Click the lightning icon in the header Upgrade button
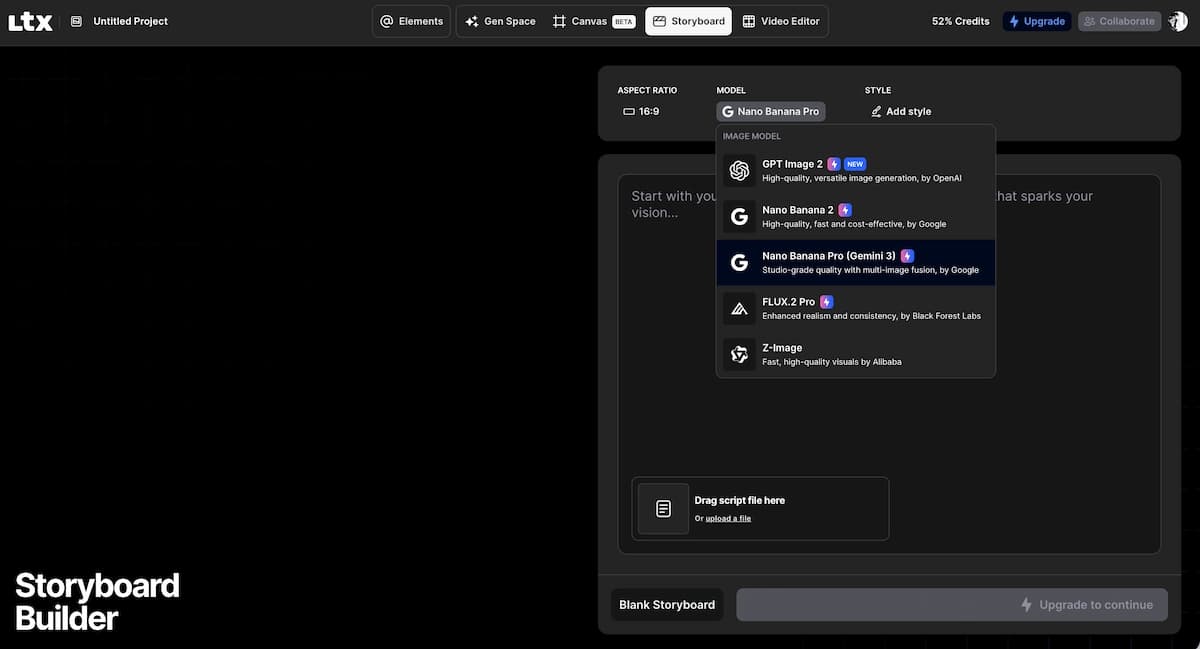Viewport: 1200px width, 649px height. point(1014,21)
